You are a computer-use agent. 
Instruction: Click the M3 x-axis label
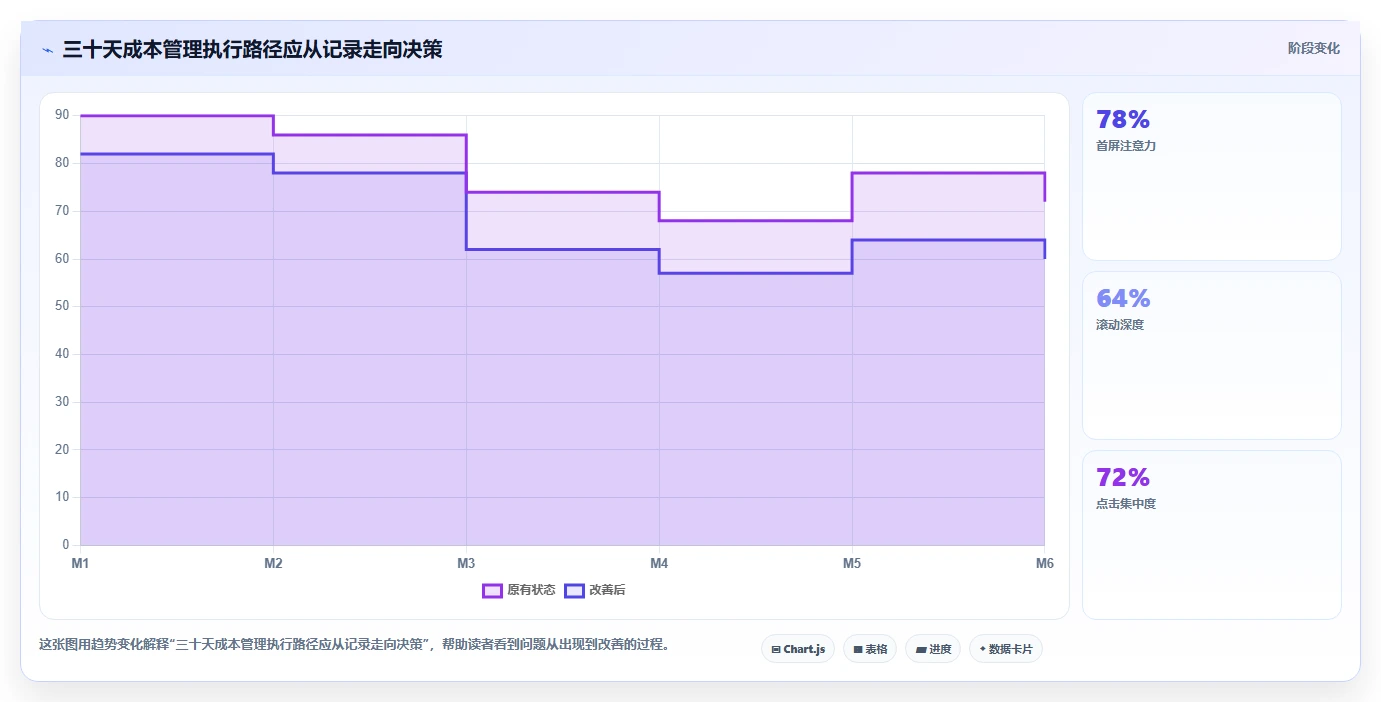(x=466, y=563)
